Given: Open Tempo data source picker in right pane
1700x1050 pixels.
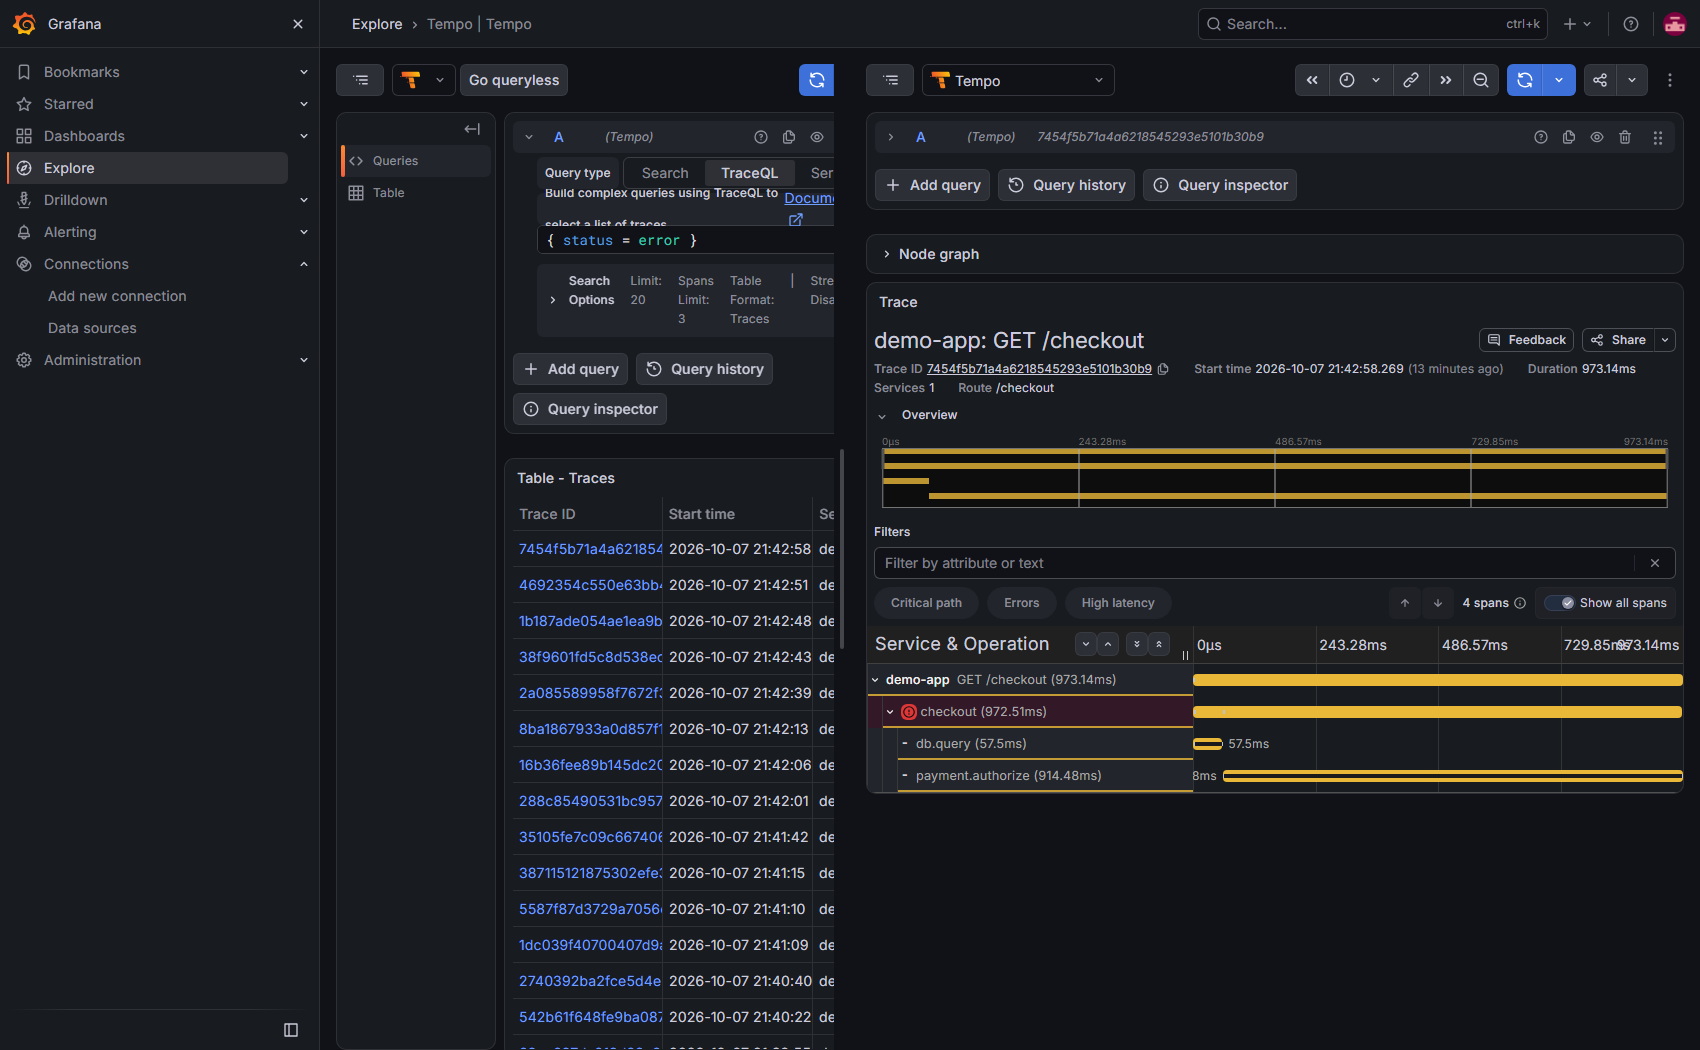Looking at the screenshot, I should [x=1018, y=80].
